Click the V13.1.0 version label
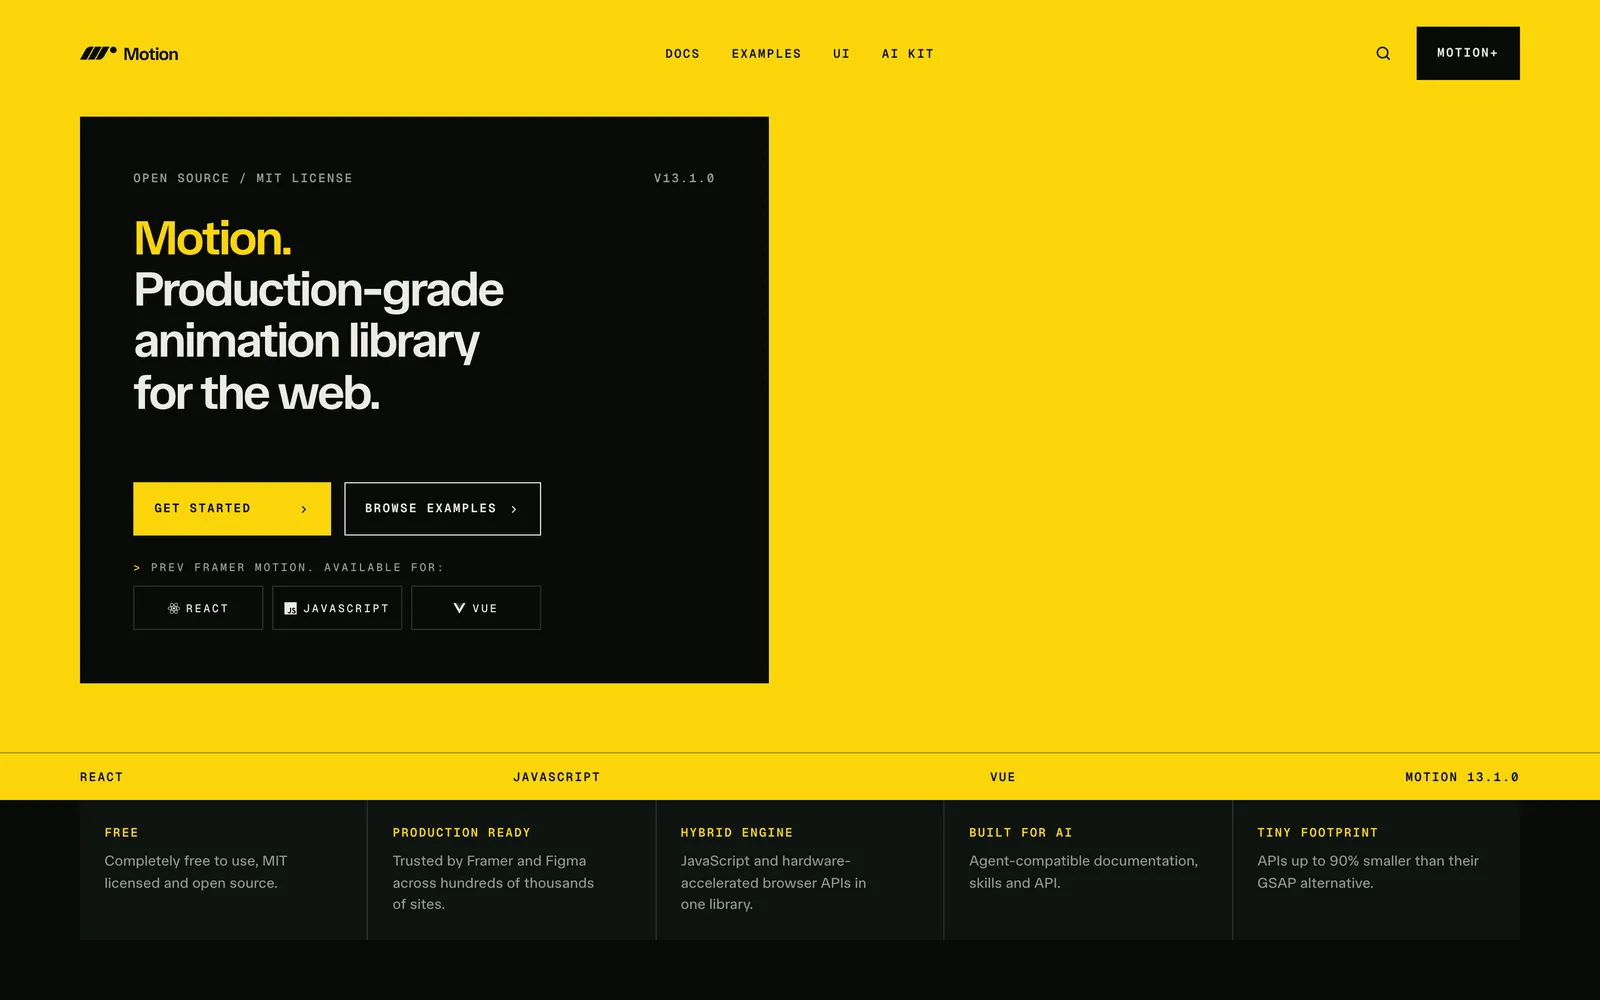 point(684,178)
